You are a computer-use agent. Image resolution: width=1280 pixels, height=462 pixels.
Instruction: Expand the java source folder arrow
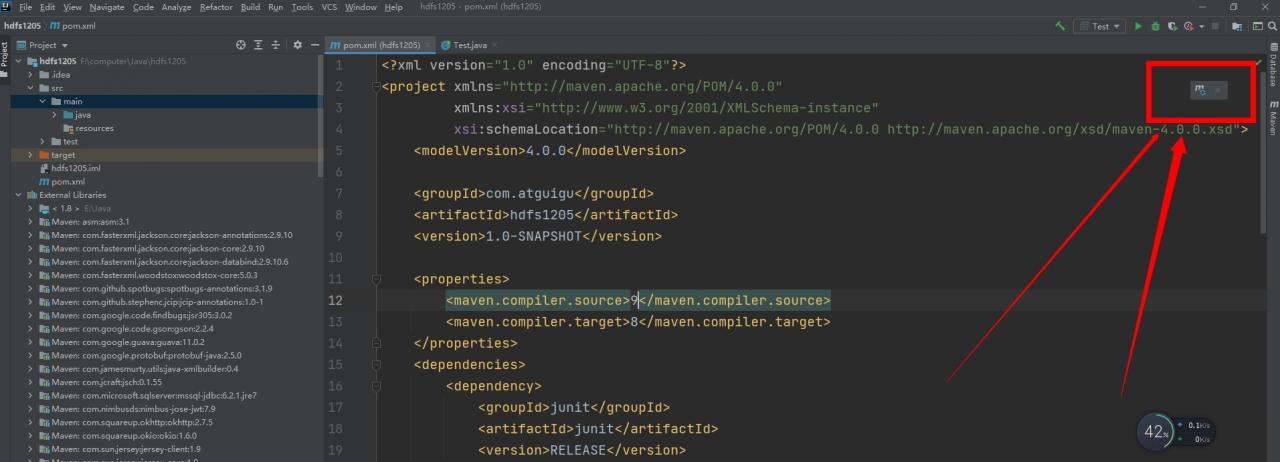click(x=55, y=115)
